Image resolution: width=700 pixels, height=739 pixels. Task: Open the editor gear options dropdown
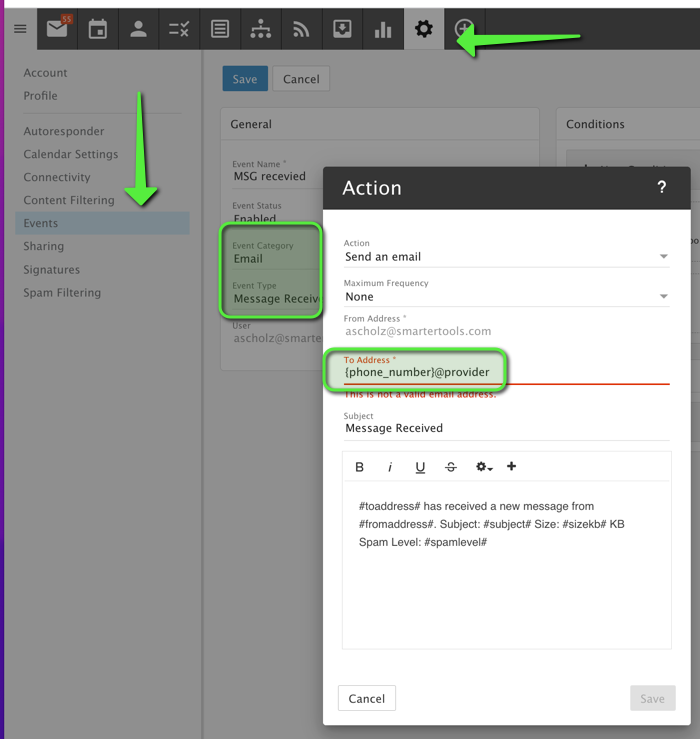(484, 467)
